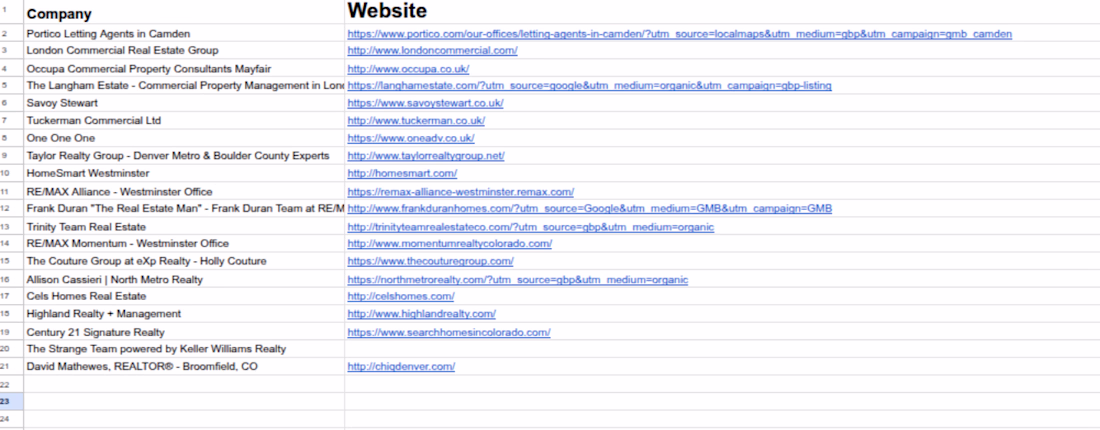Select the Frank Duran company cell
This screenshot has height=430, width=1100.
184,208
